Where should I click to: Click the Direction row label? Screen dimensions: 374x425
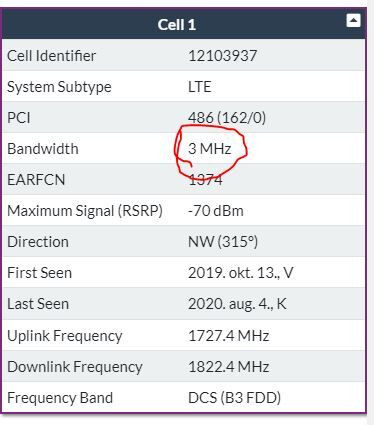coord(38,242)
